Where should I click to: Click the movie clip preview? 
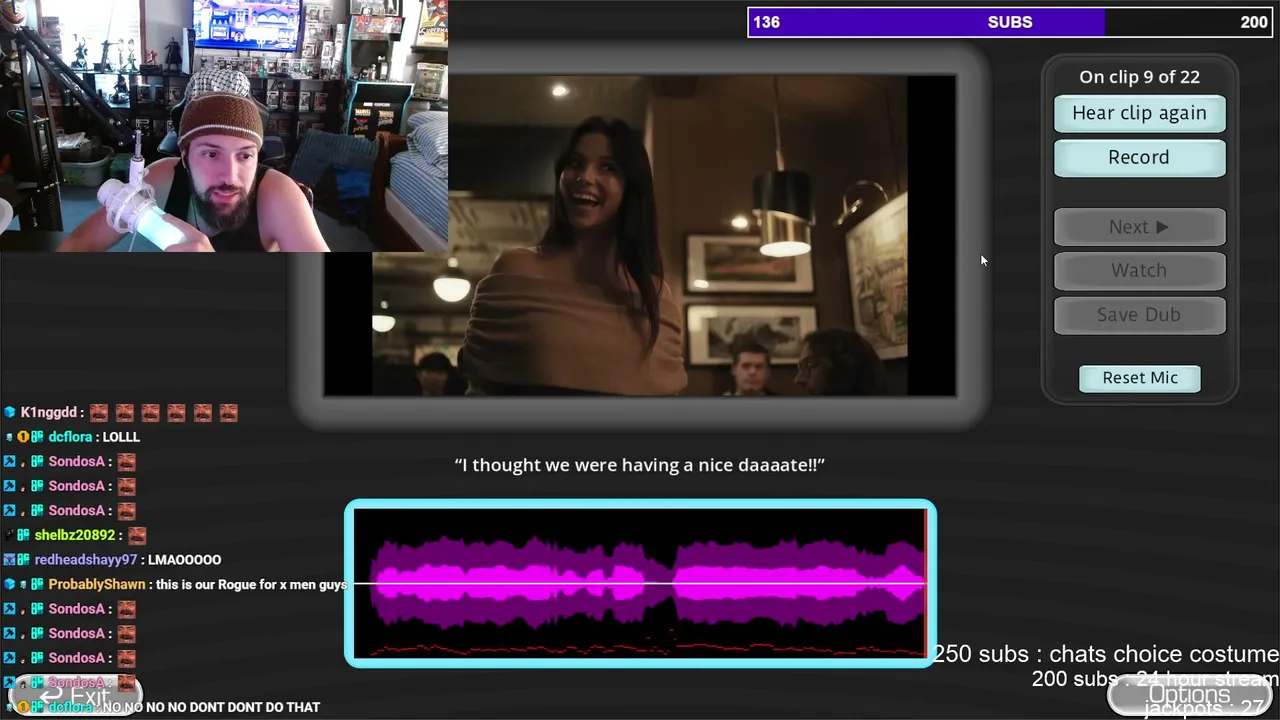click(640, 235)
